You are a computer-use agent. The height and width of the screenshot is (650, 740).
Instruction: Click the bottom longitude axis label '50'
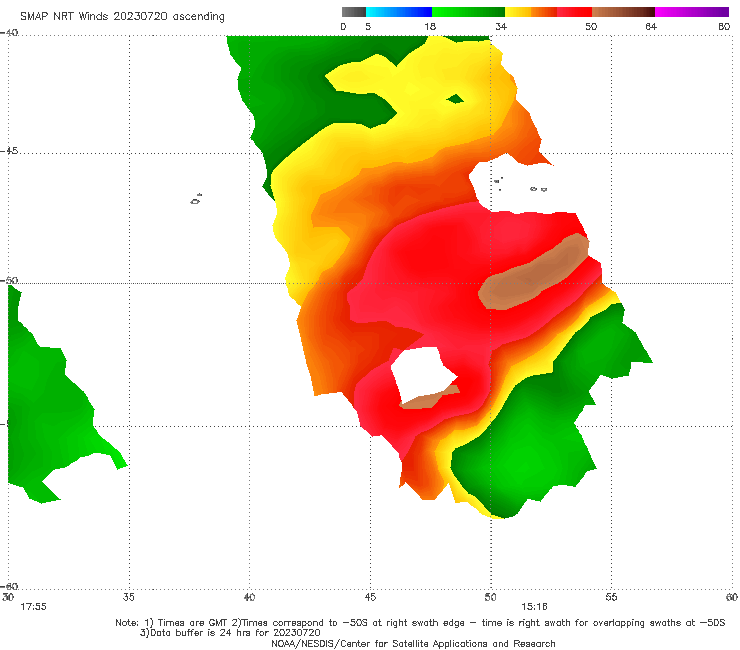click(x=490, y=598)
